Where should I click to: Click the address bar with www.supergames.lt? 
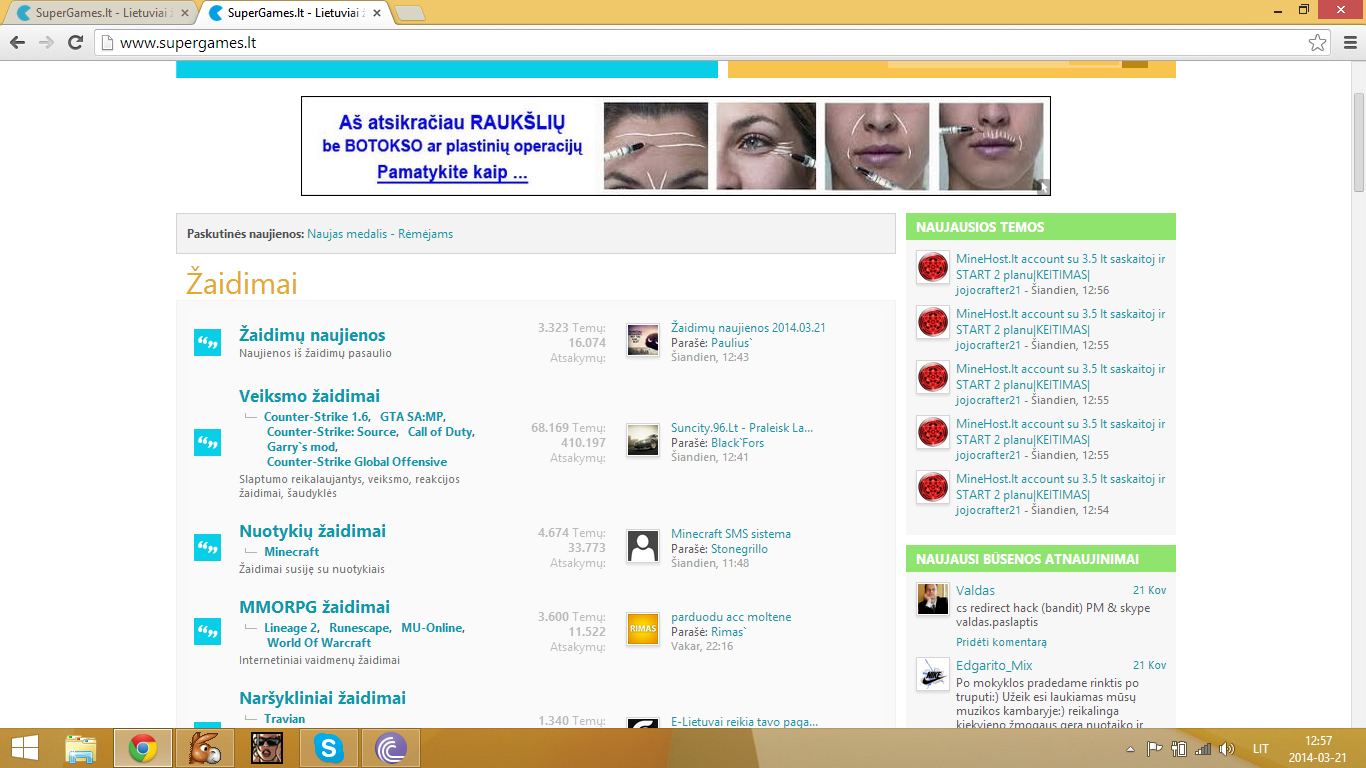700,43
